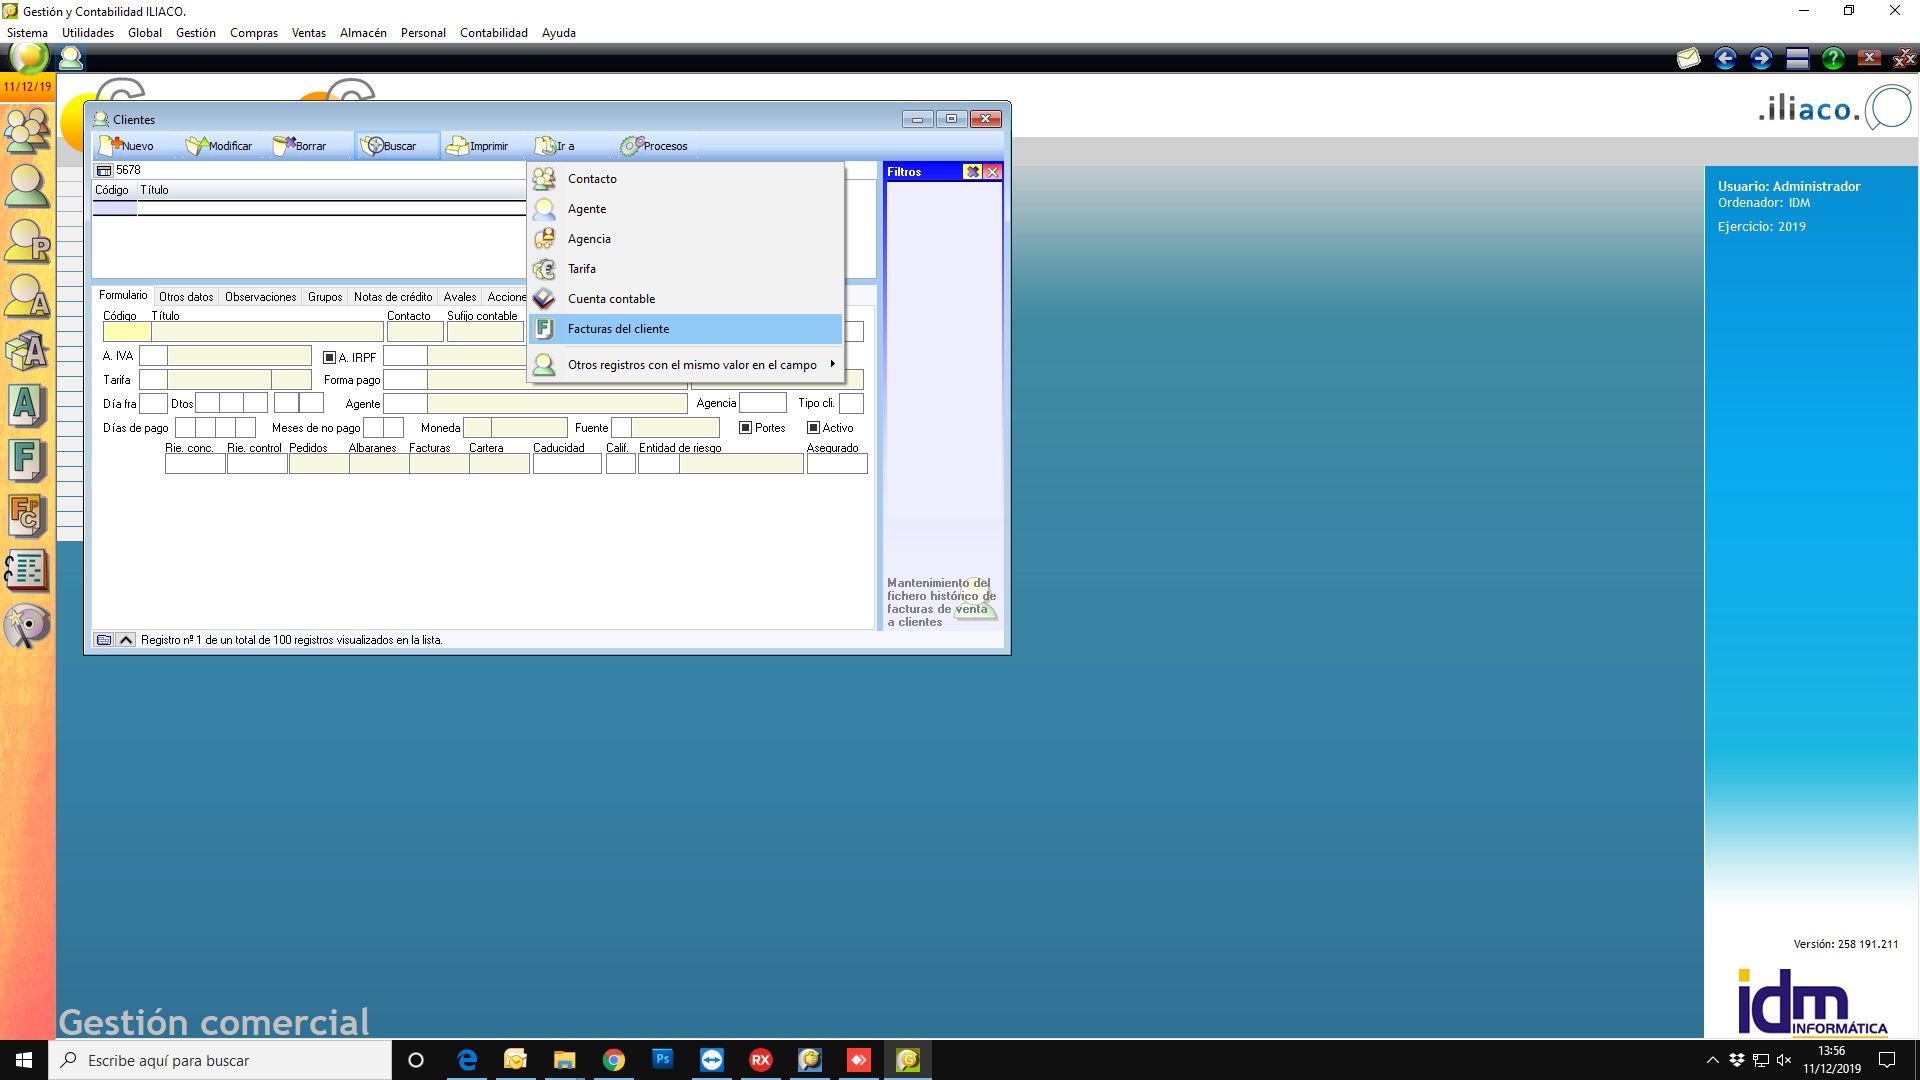The image size is (1920, 1080).
Task: Open Microsoft Edge from the taskbar
Action: tap(467, 1060)
